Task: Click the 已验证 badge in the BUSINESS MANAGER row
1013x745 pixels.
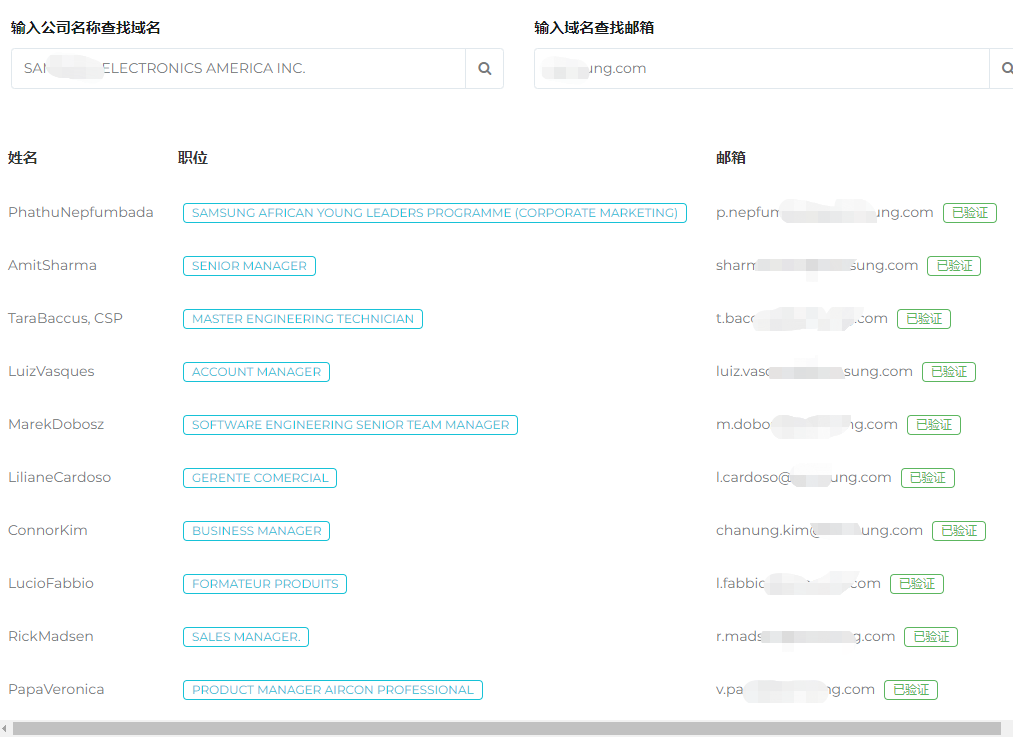Action: (958, 531)
